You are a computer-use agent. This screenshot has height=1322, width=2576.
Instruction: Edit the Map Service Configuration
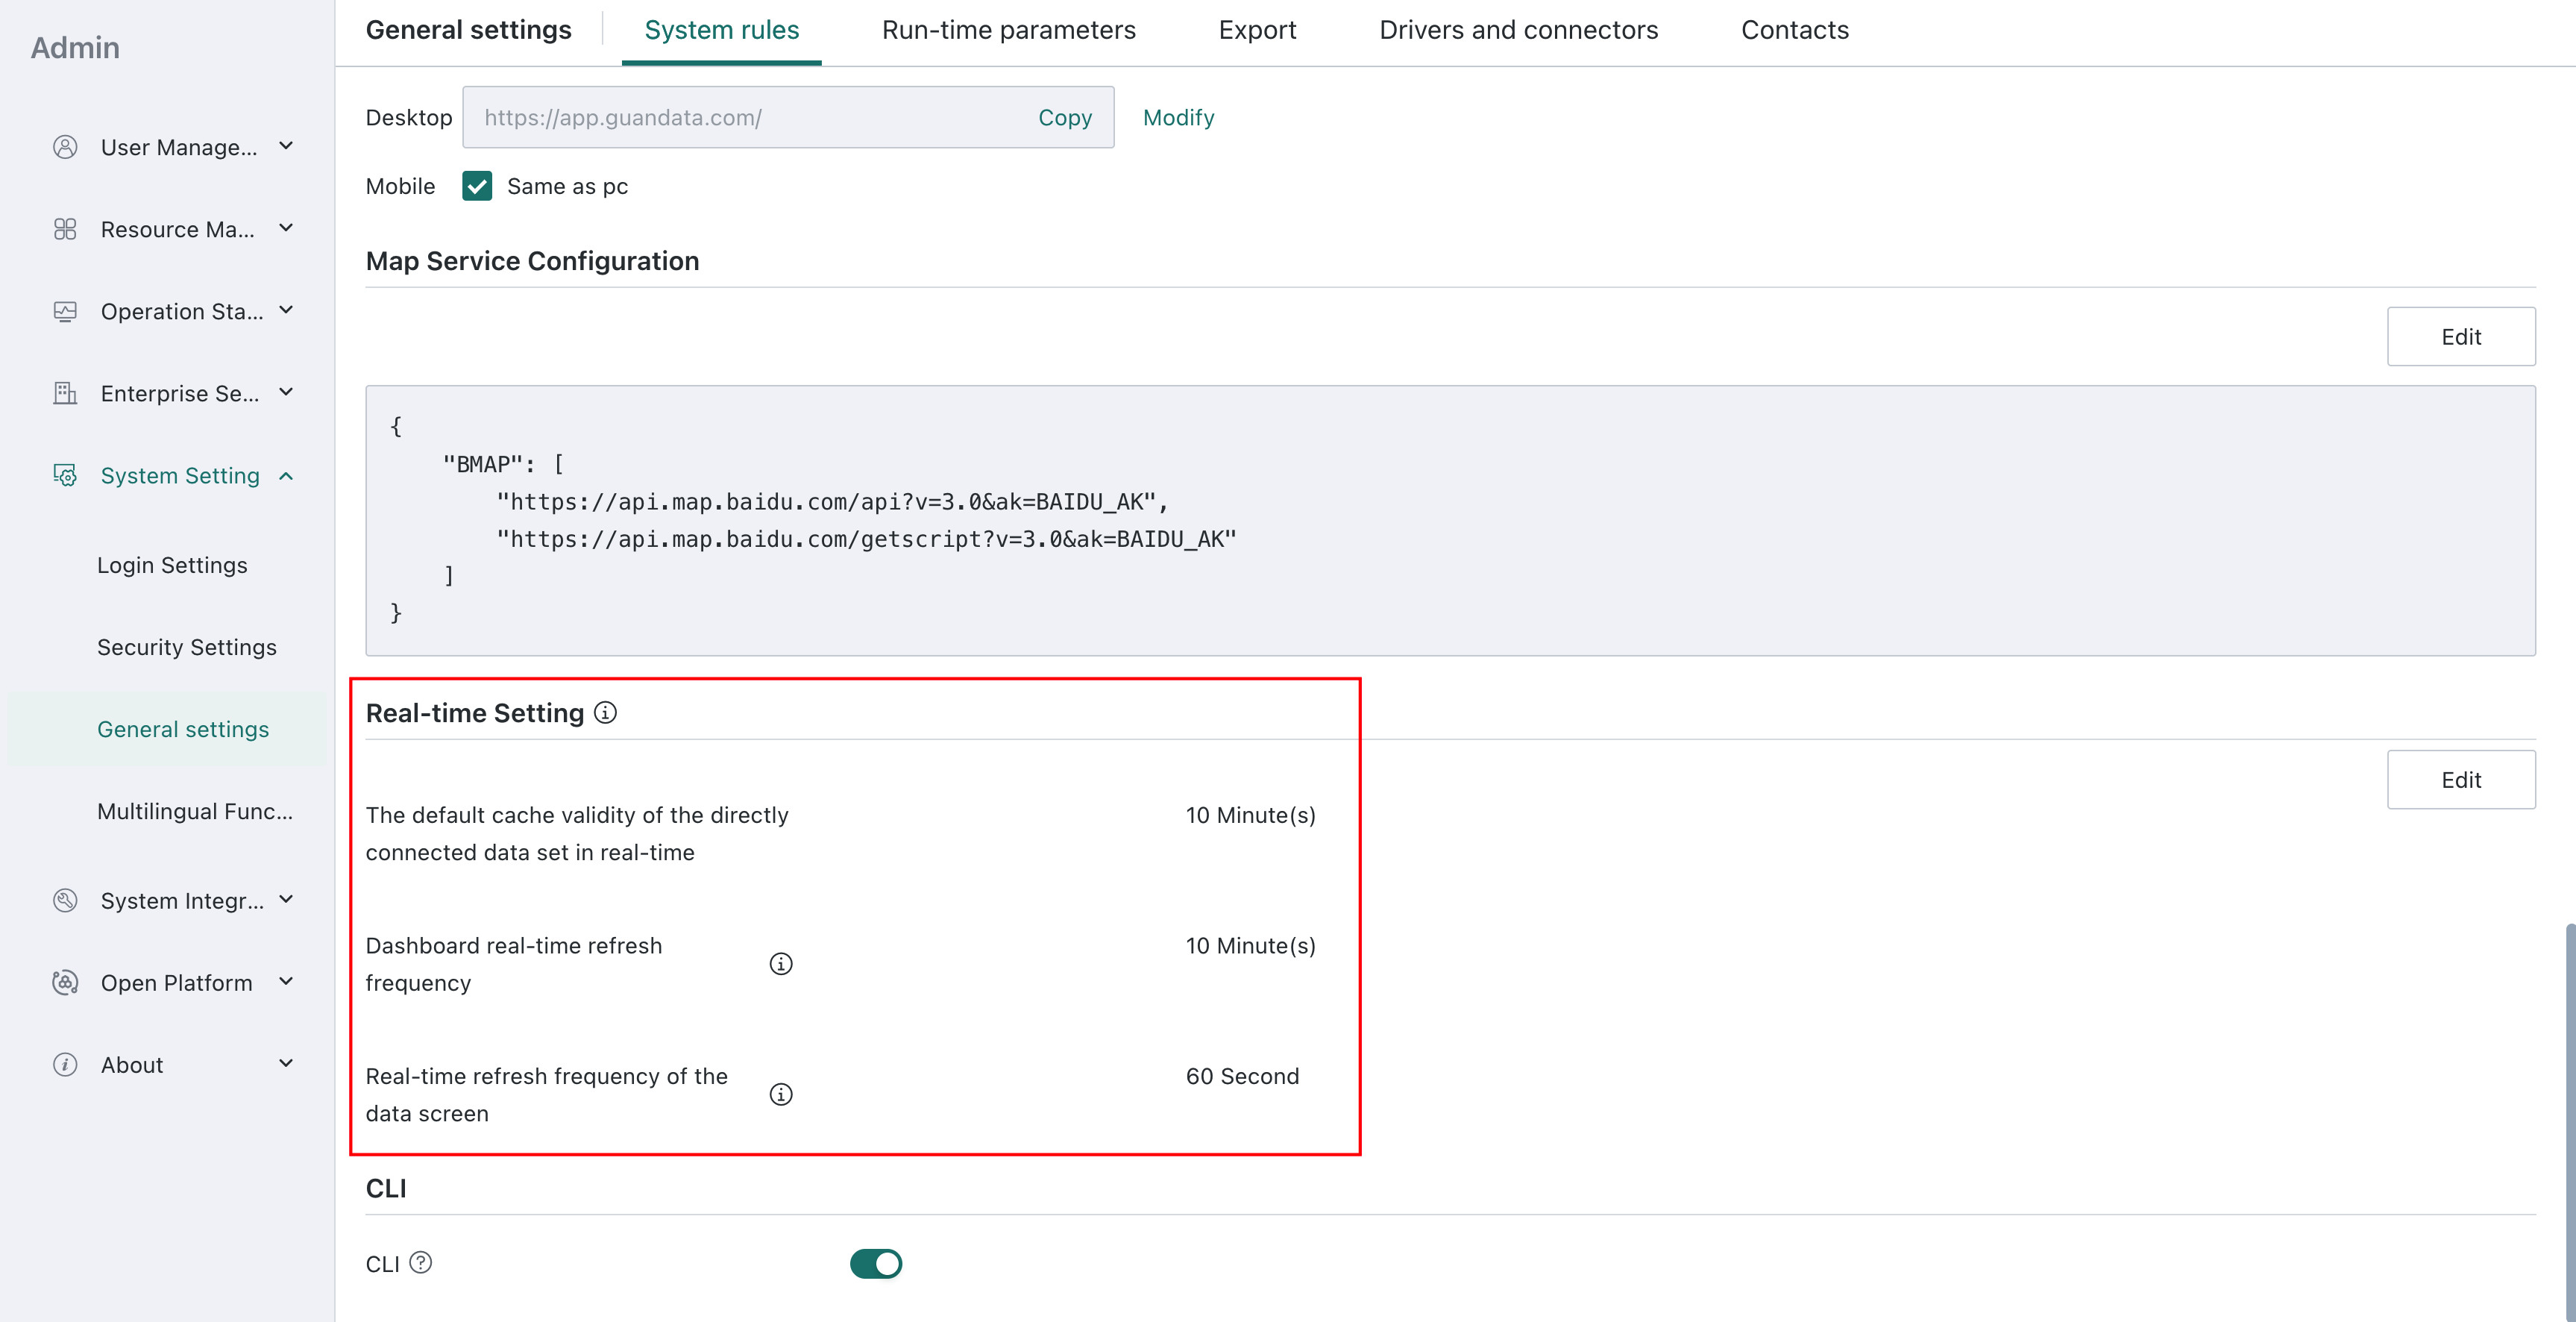point(2461,336)
